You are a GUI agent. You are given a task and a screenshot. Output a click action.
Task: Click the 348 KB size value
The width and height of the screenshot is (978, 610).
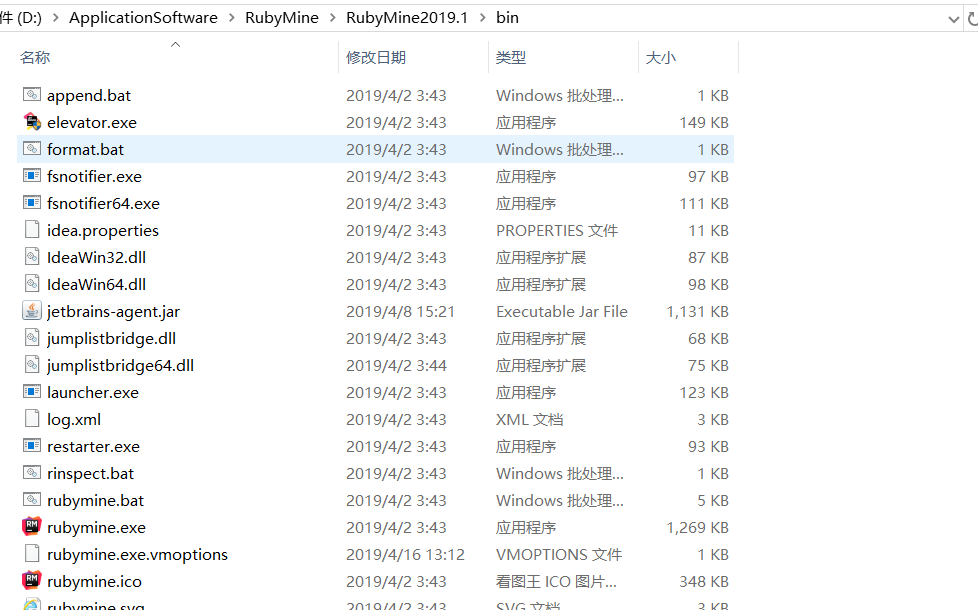pos(704,581)
